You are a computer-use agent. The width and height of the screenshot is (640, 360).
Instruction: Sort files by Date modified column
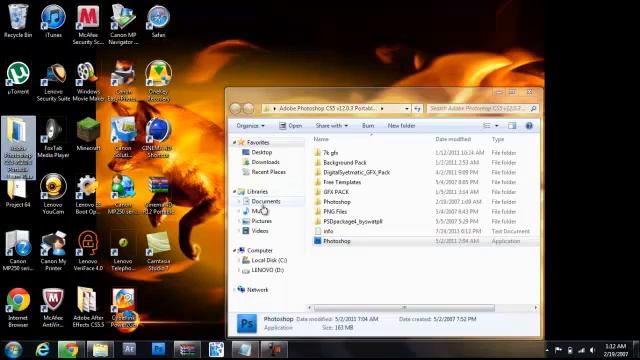tap(453, 139)
